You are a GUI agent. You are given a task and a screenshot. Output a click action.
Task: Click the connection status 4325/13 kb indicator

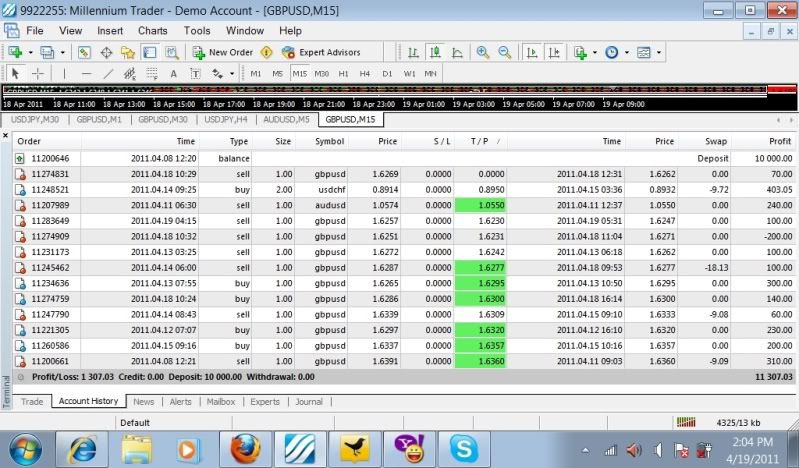720,422
